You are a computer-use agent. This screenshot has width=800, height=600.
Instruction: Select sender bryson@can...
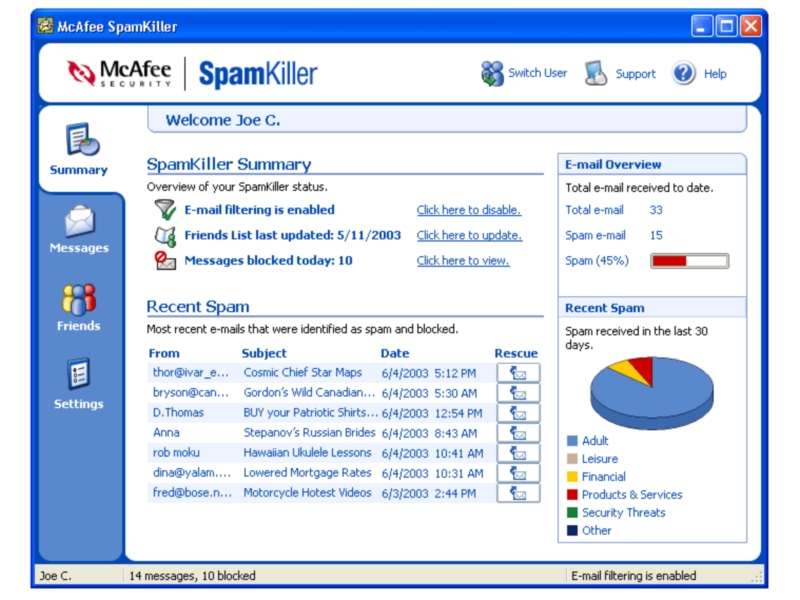(x=191, y=393)
